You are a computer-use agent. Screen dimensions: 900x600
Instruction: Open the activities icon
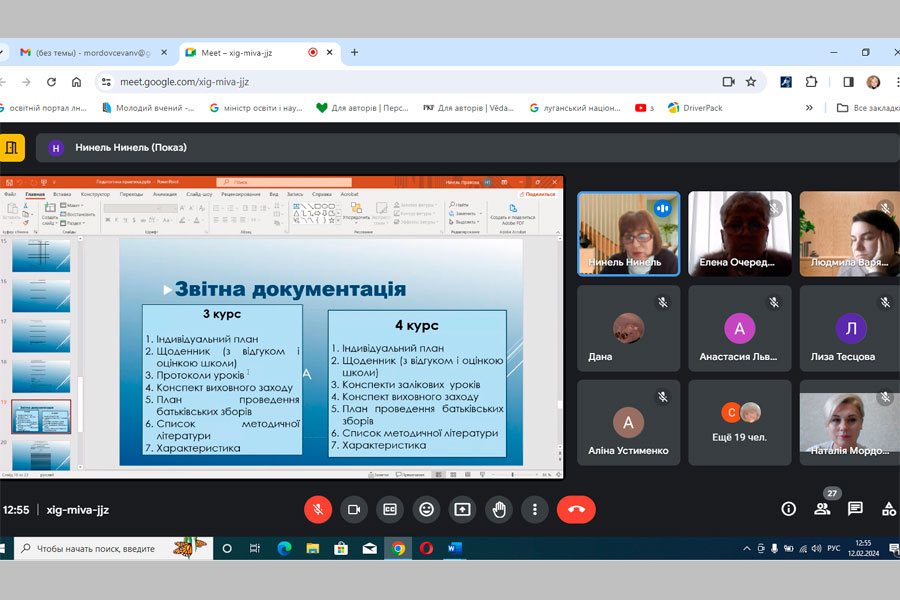click(889, 509)
